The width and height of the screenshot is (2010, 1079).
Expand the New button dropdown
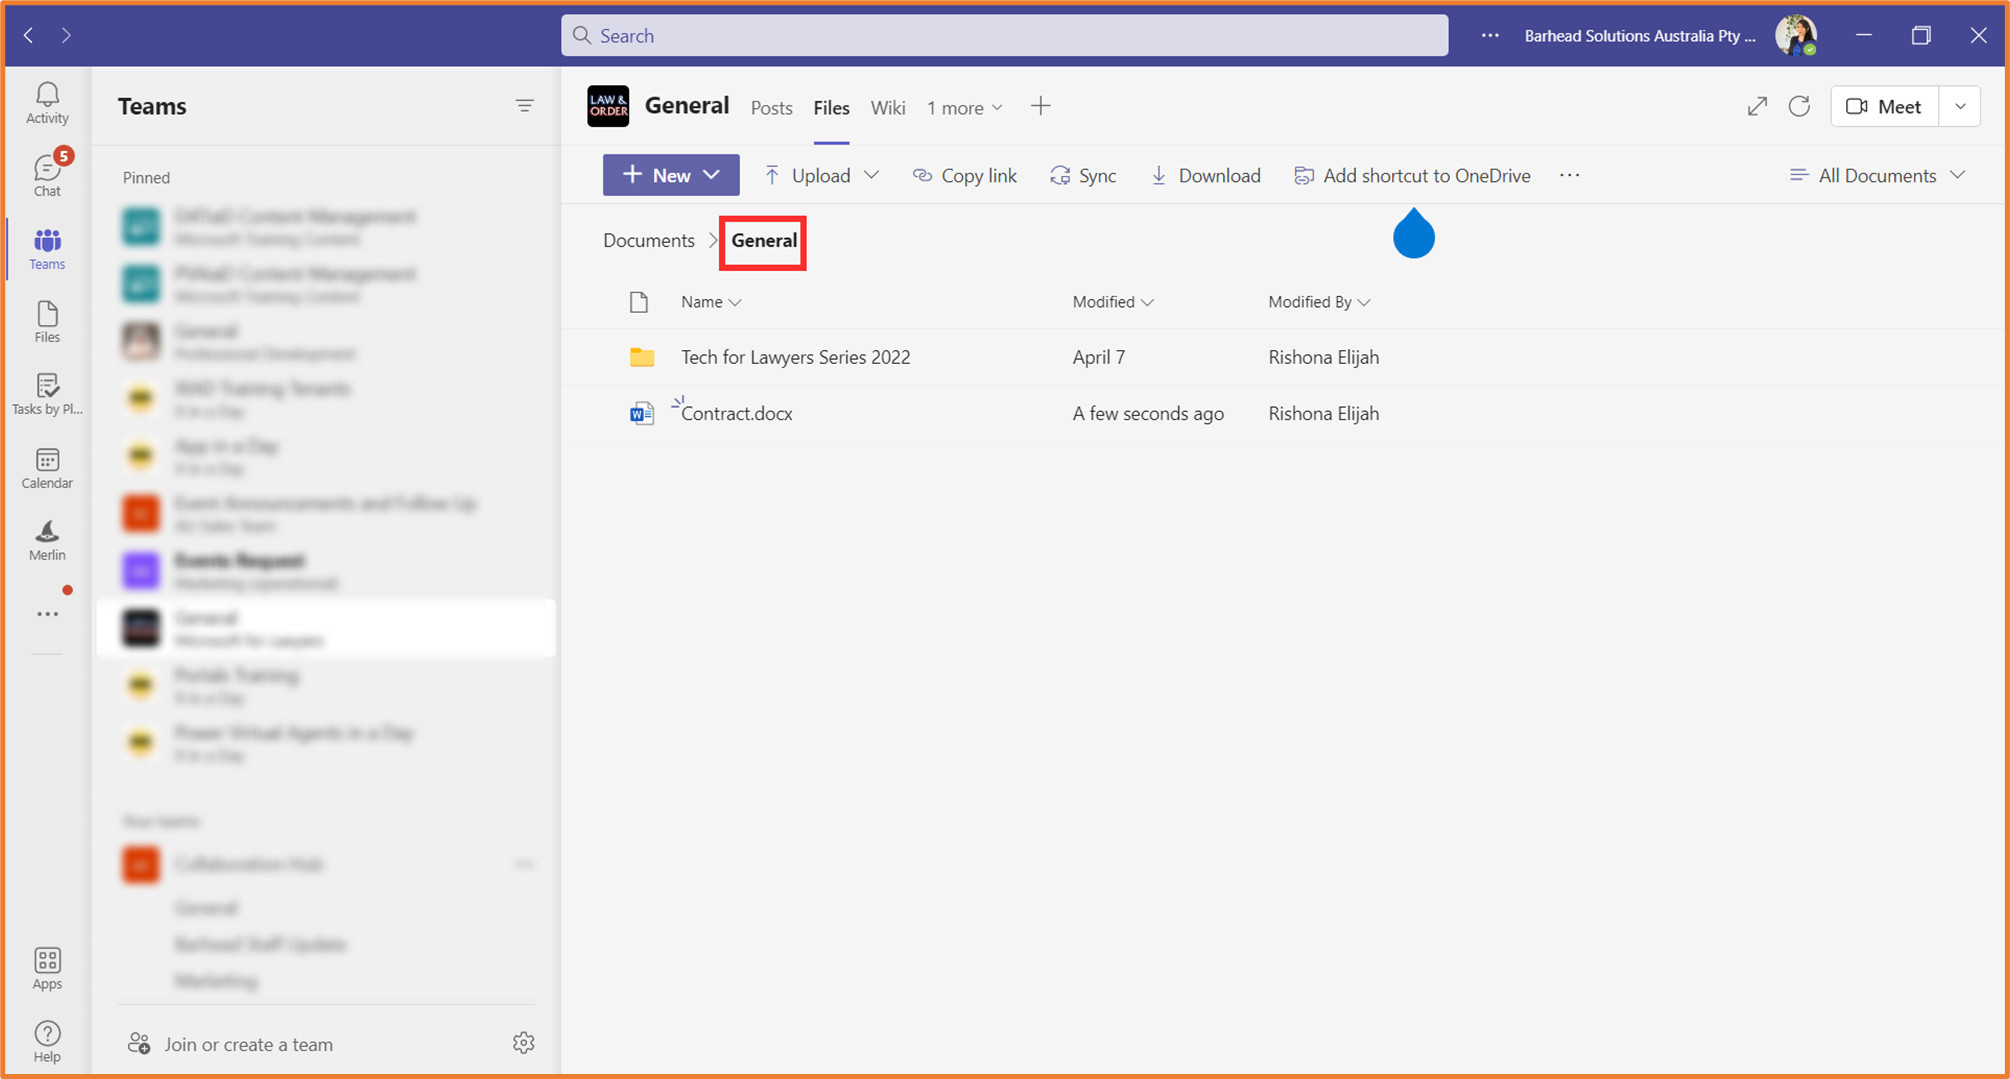pyautogui.click(x=712, y=174)
